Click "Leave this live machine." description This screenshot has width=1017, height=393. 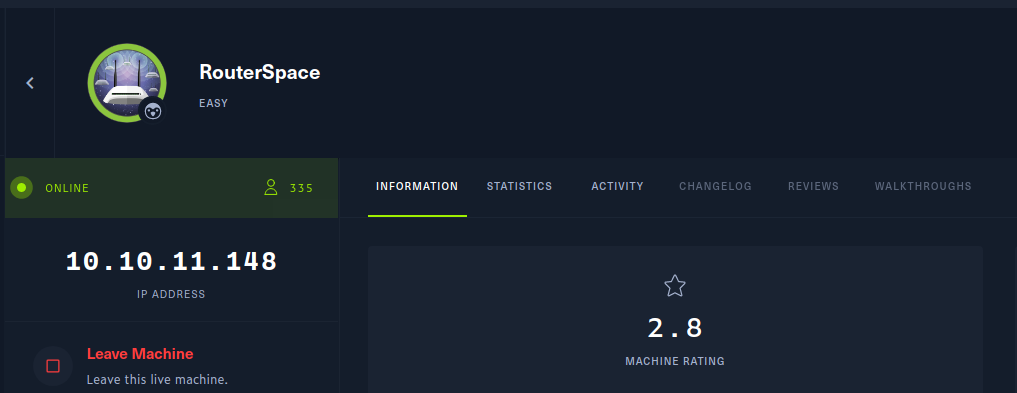coord(158,379)
